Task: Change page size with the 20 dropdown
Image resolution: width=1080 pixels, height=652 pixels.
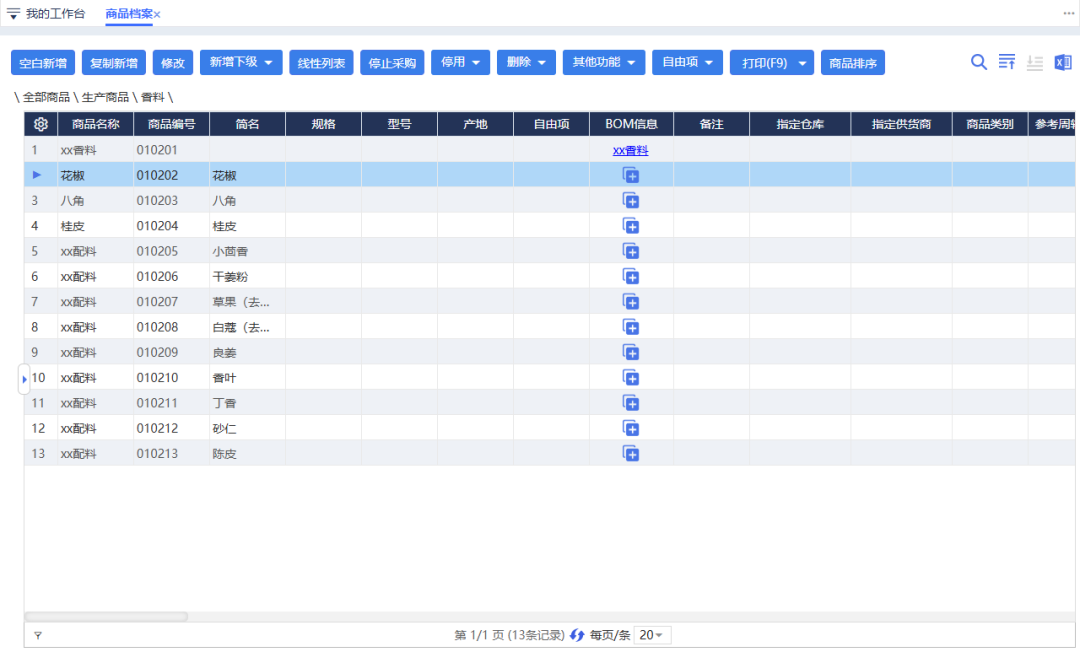Action: tap(654, 634)
